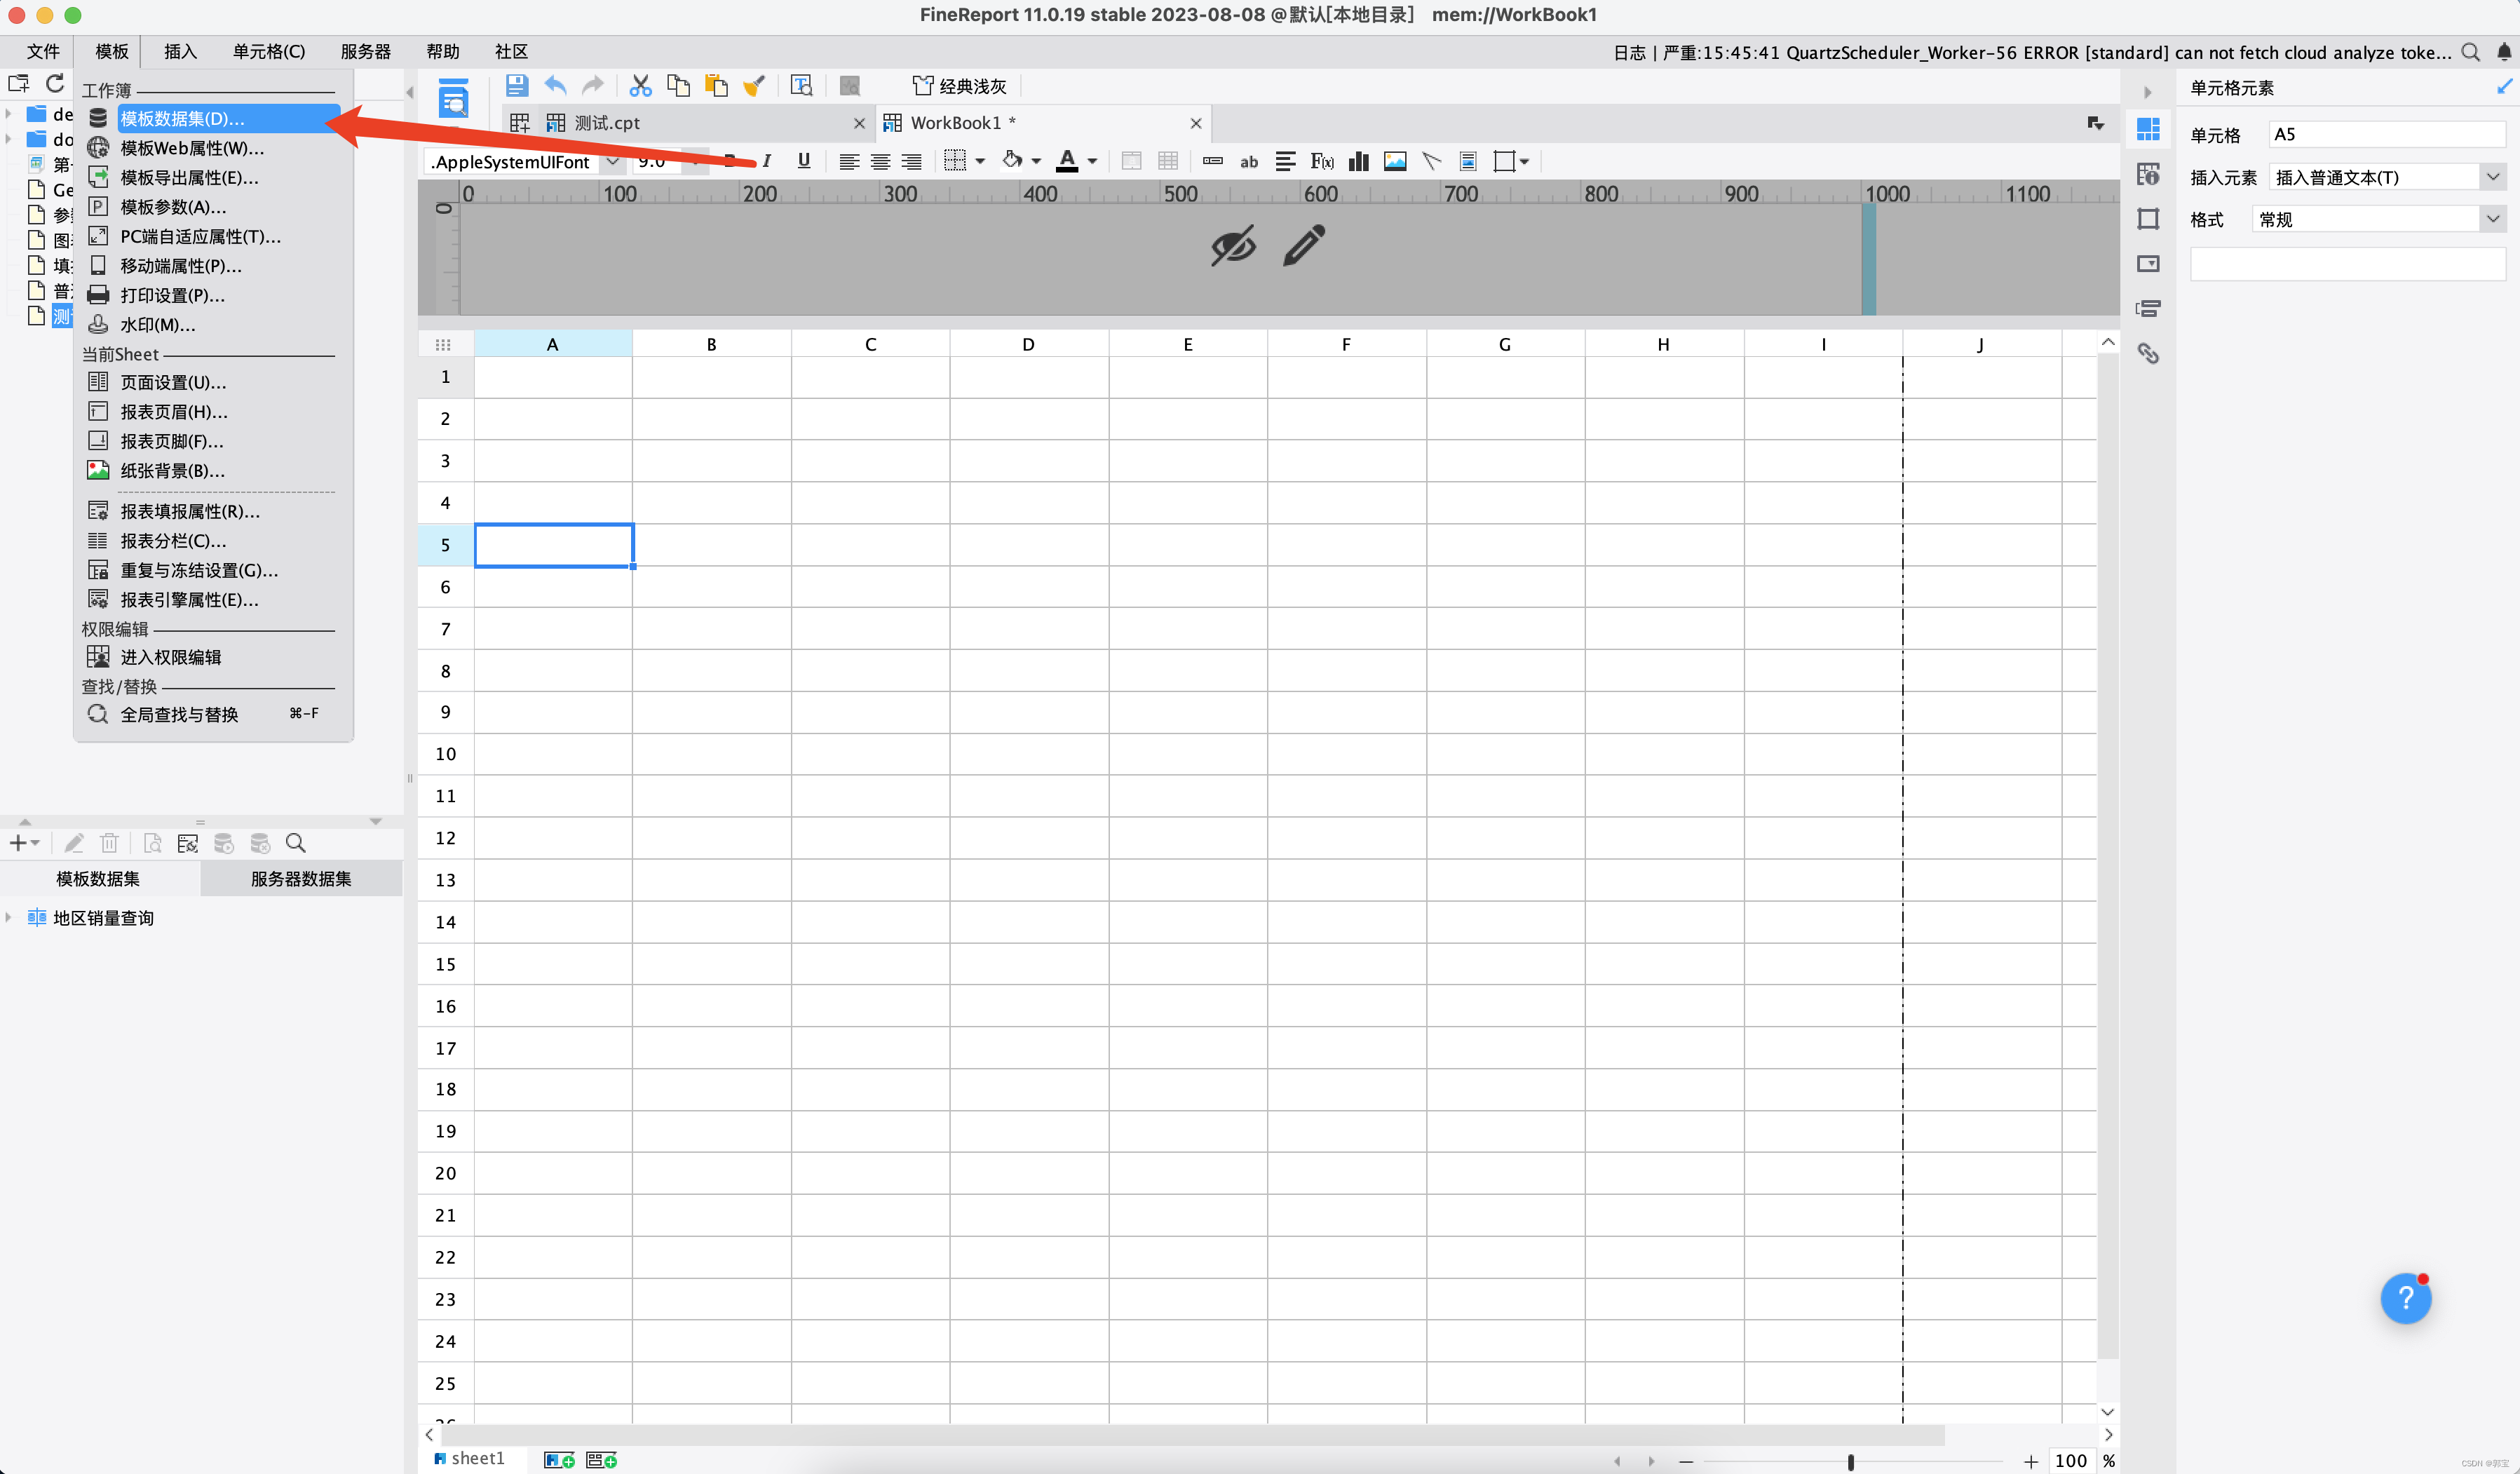Switch to the 服务器数据集 tab
This screenshot has width=2520, height=1474.
[300, 878]
